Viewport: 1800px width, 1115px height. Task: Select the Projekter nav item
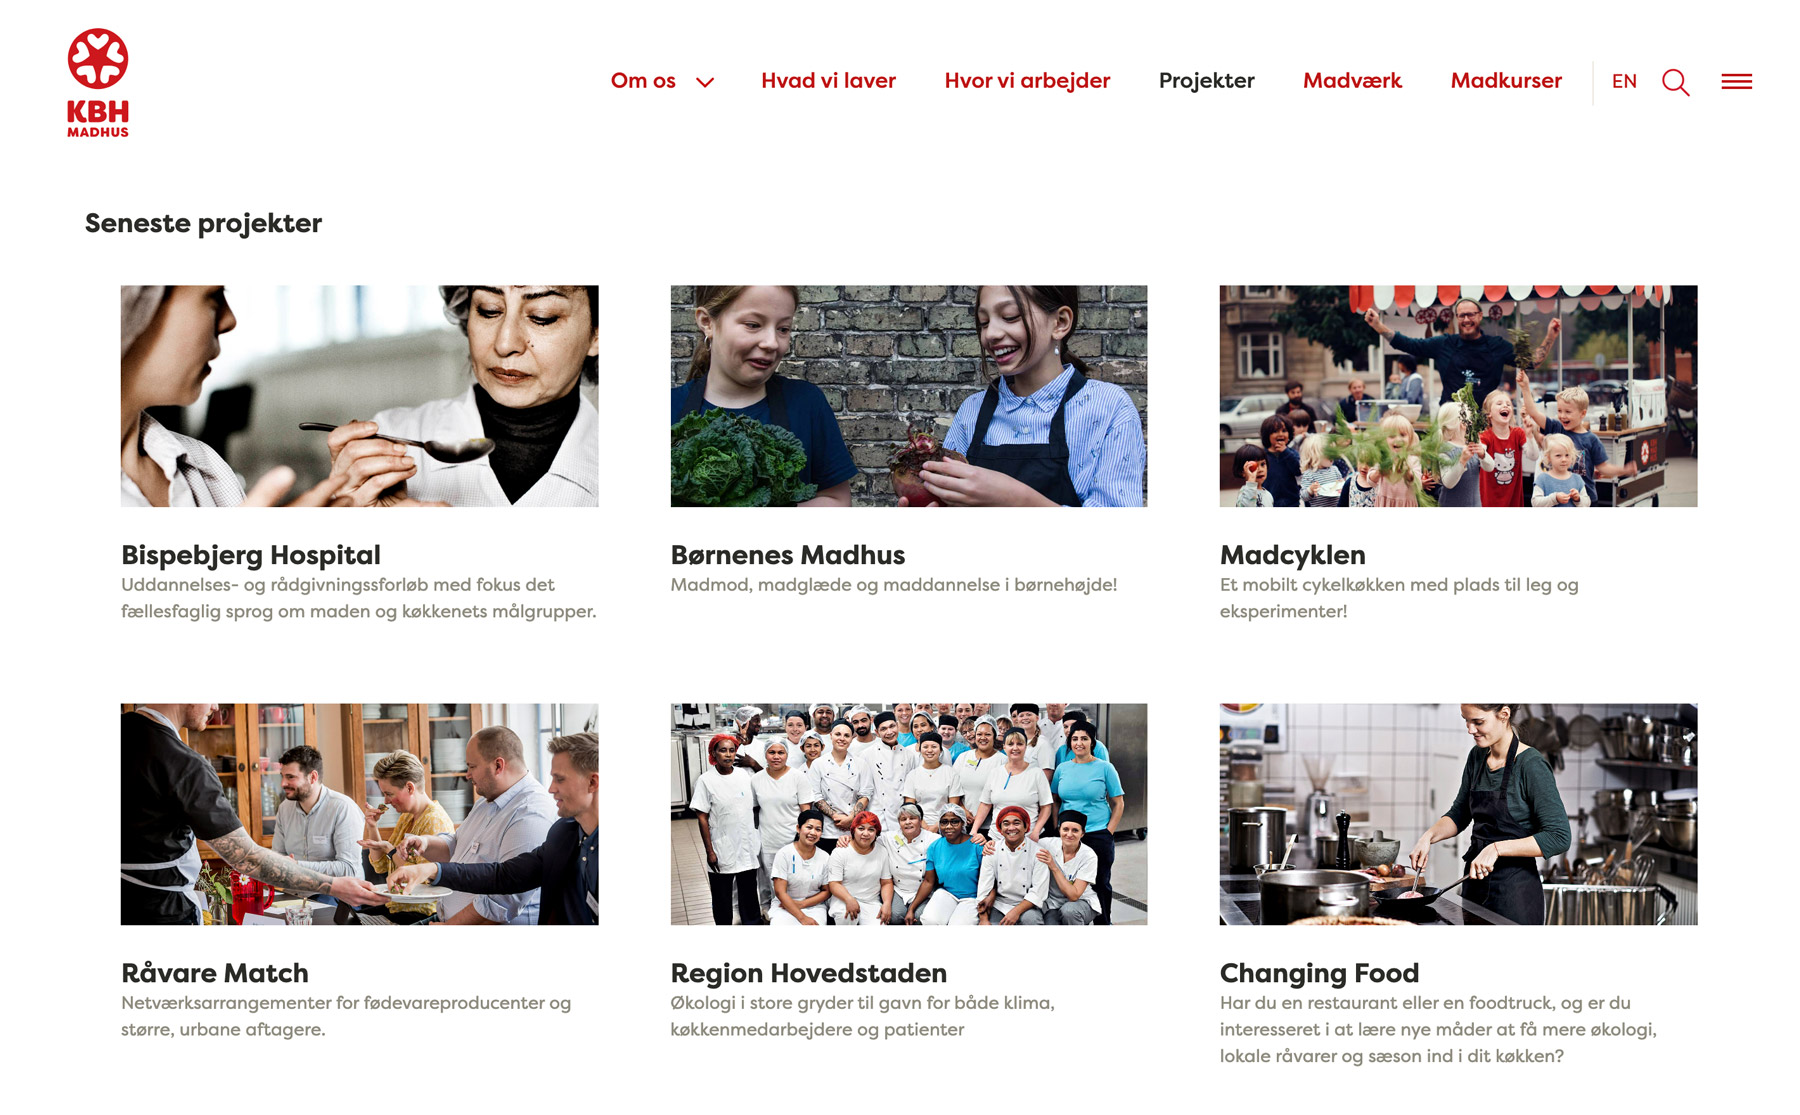click(x=1206, y=81)
